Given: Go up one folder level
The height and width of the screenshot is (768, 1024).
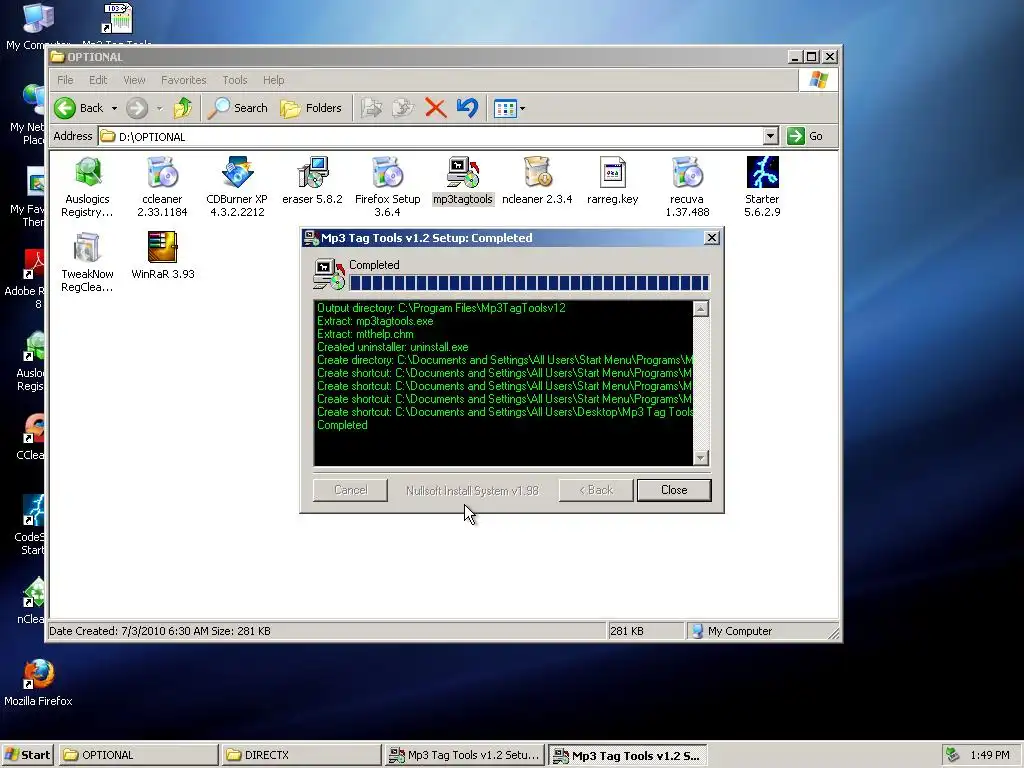Looking at the screenshot, I should [x=182, y=108].
